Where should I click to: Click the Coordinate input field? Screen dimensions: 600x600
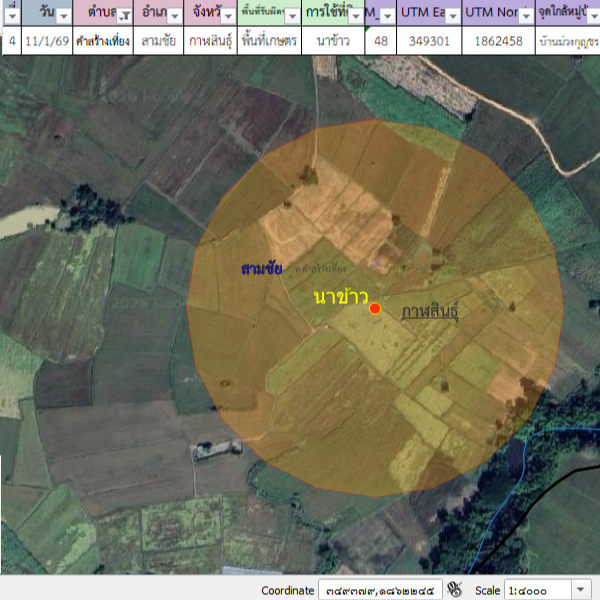(x=379, y=590)
